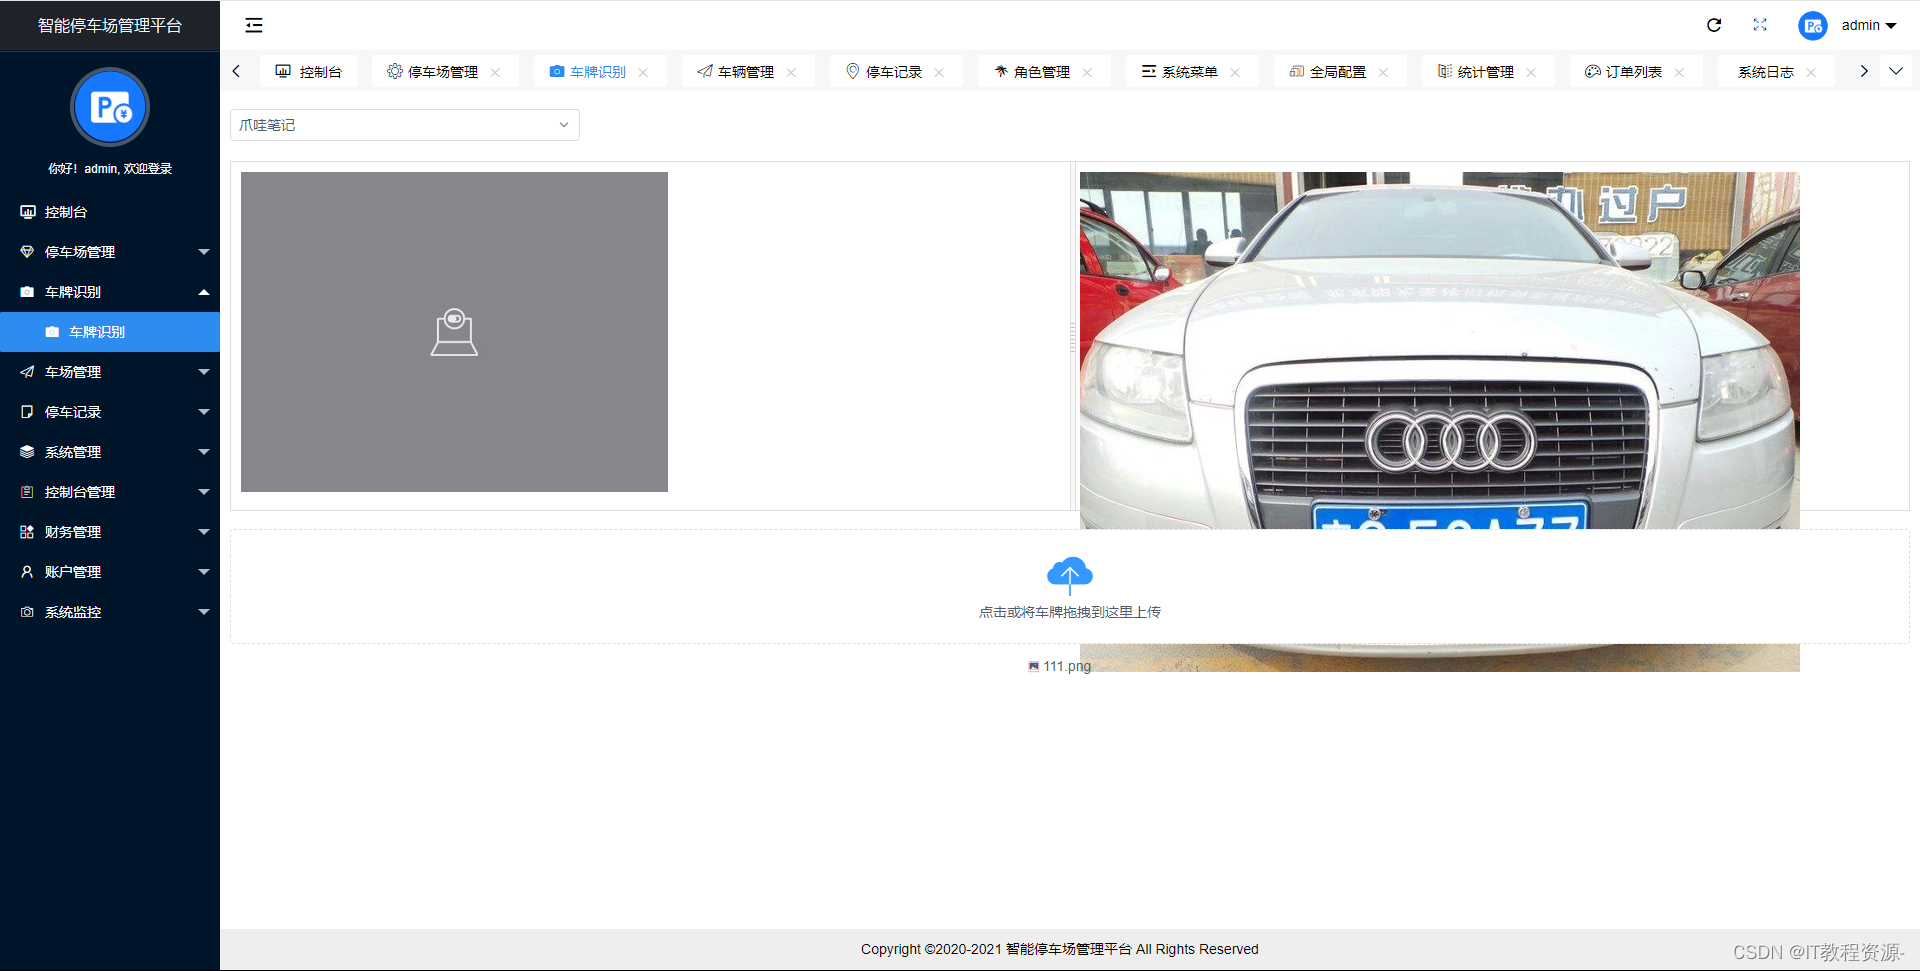Close the 车辆管理 tab

[x=791, y=72]
